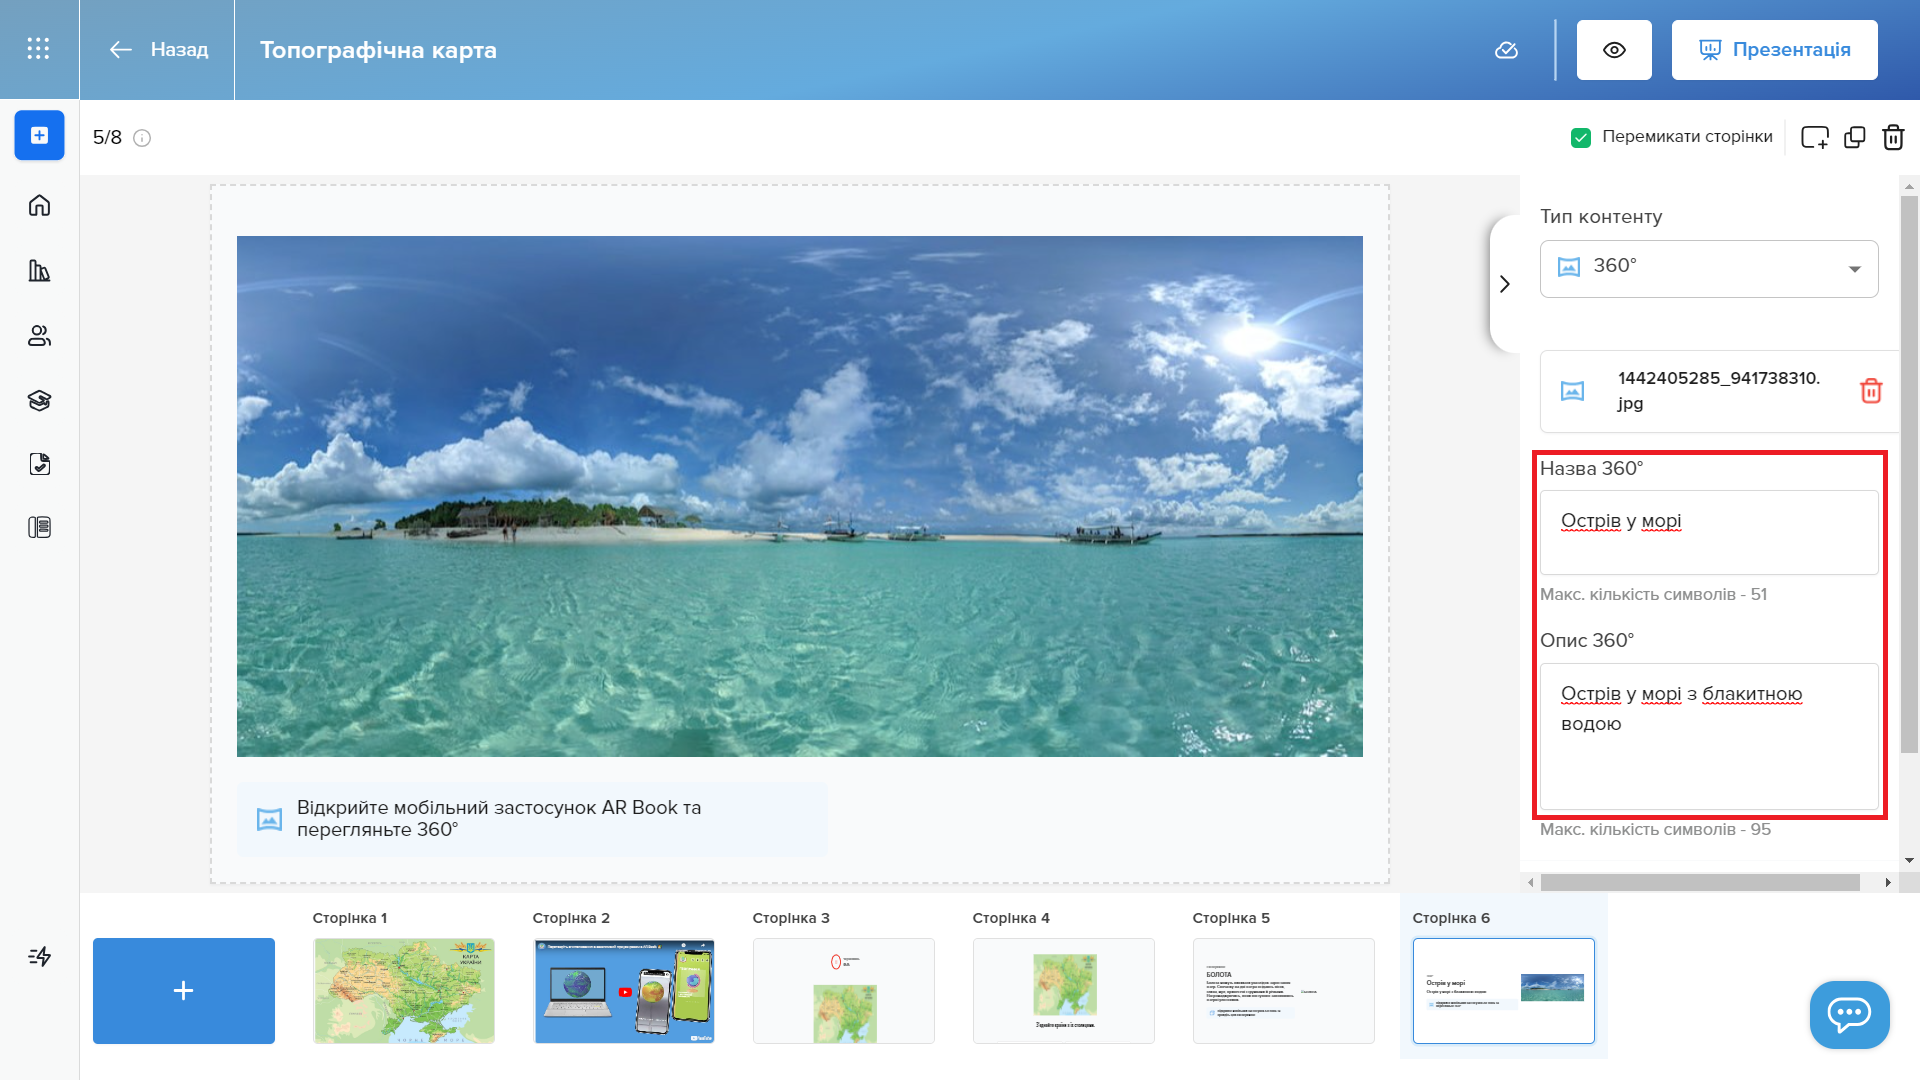Viewport: 1920px width, 1080px height.
Task: Open the Тип контенту 360° dropdown
Action: pos(1709,268)
